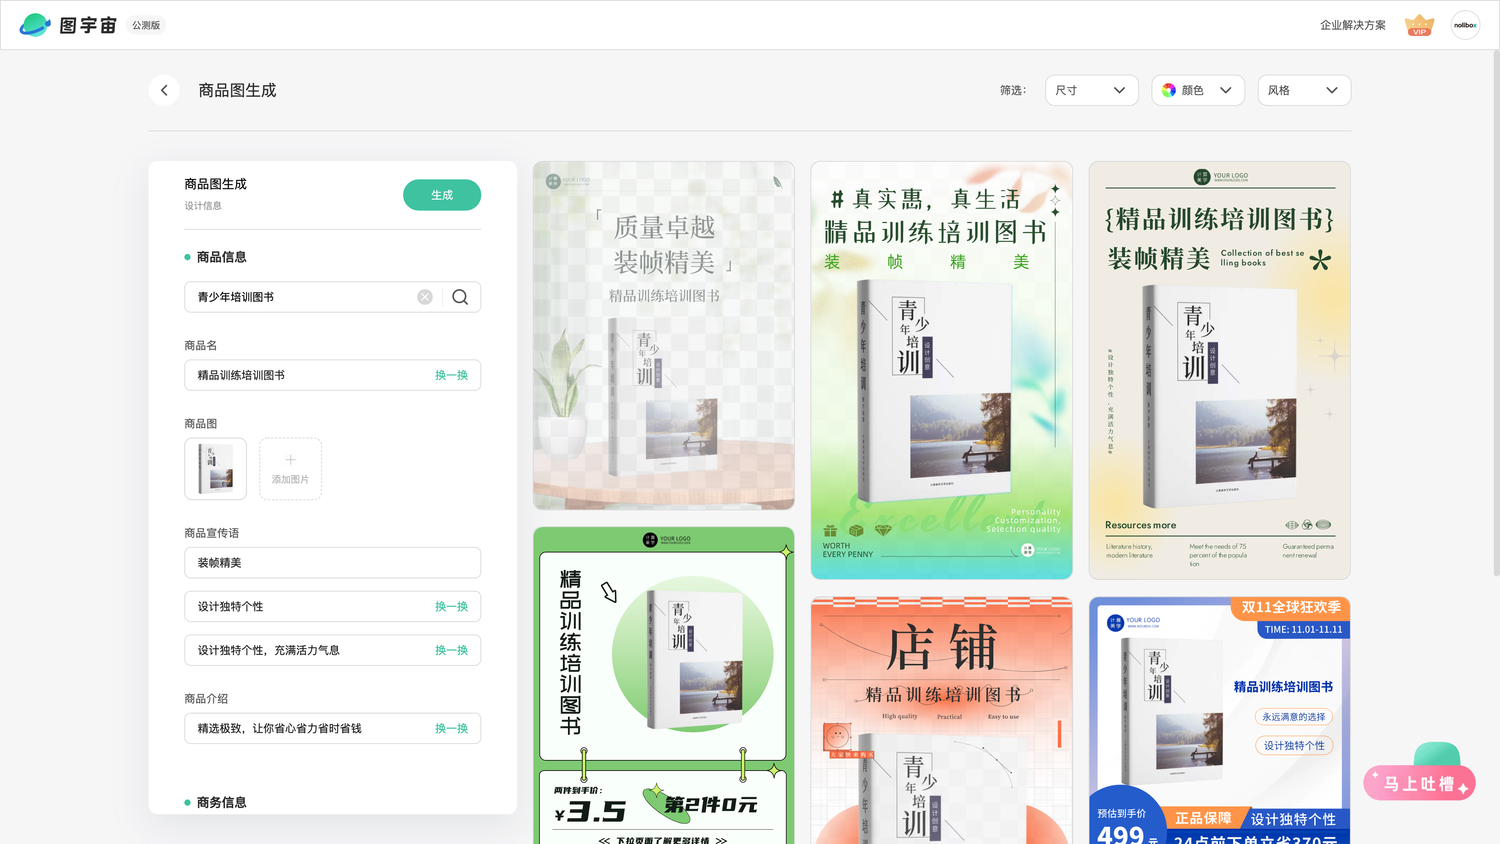The image size is (1500, 844).
Task: Focus the 装帧精美 slogan input
Action: (x=332, y=563)
